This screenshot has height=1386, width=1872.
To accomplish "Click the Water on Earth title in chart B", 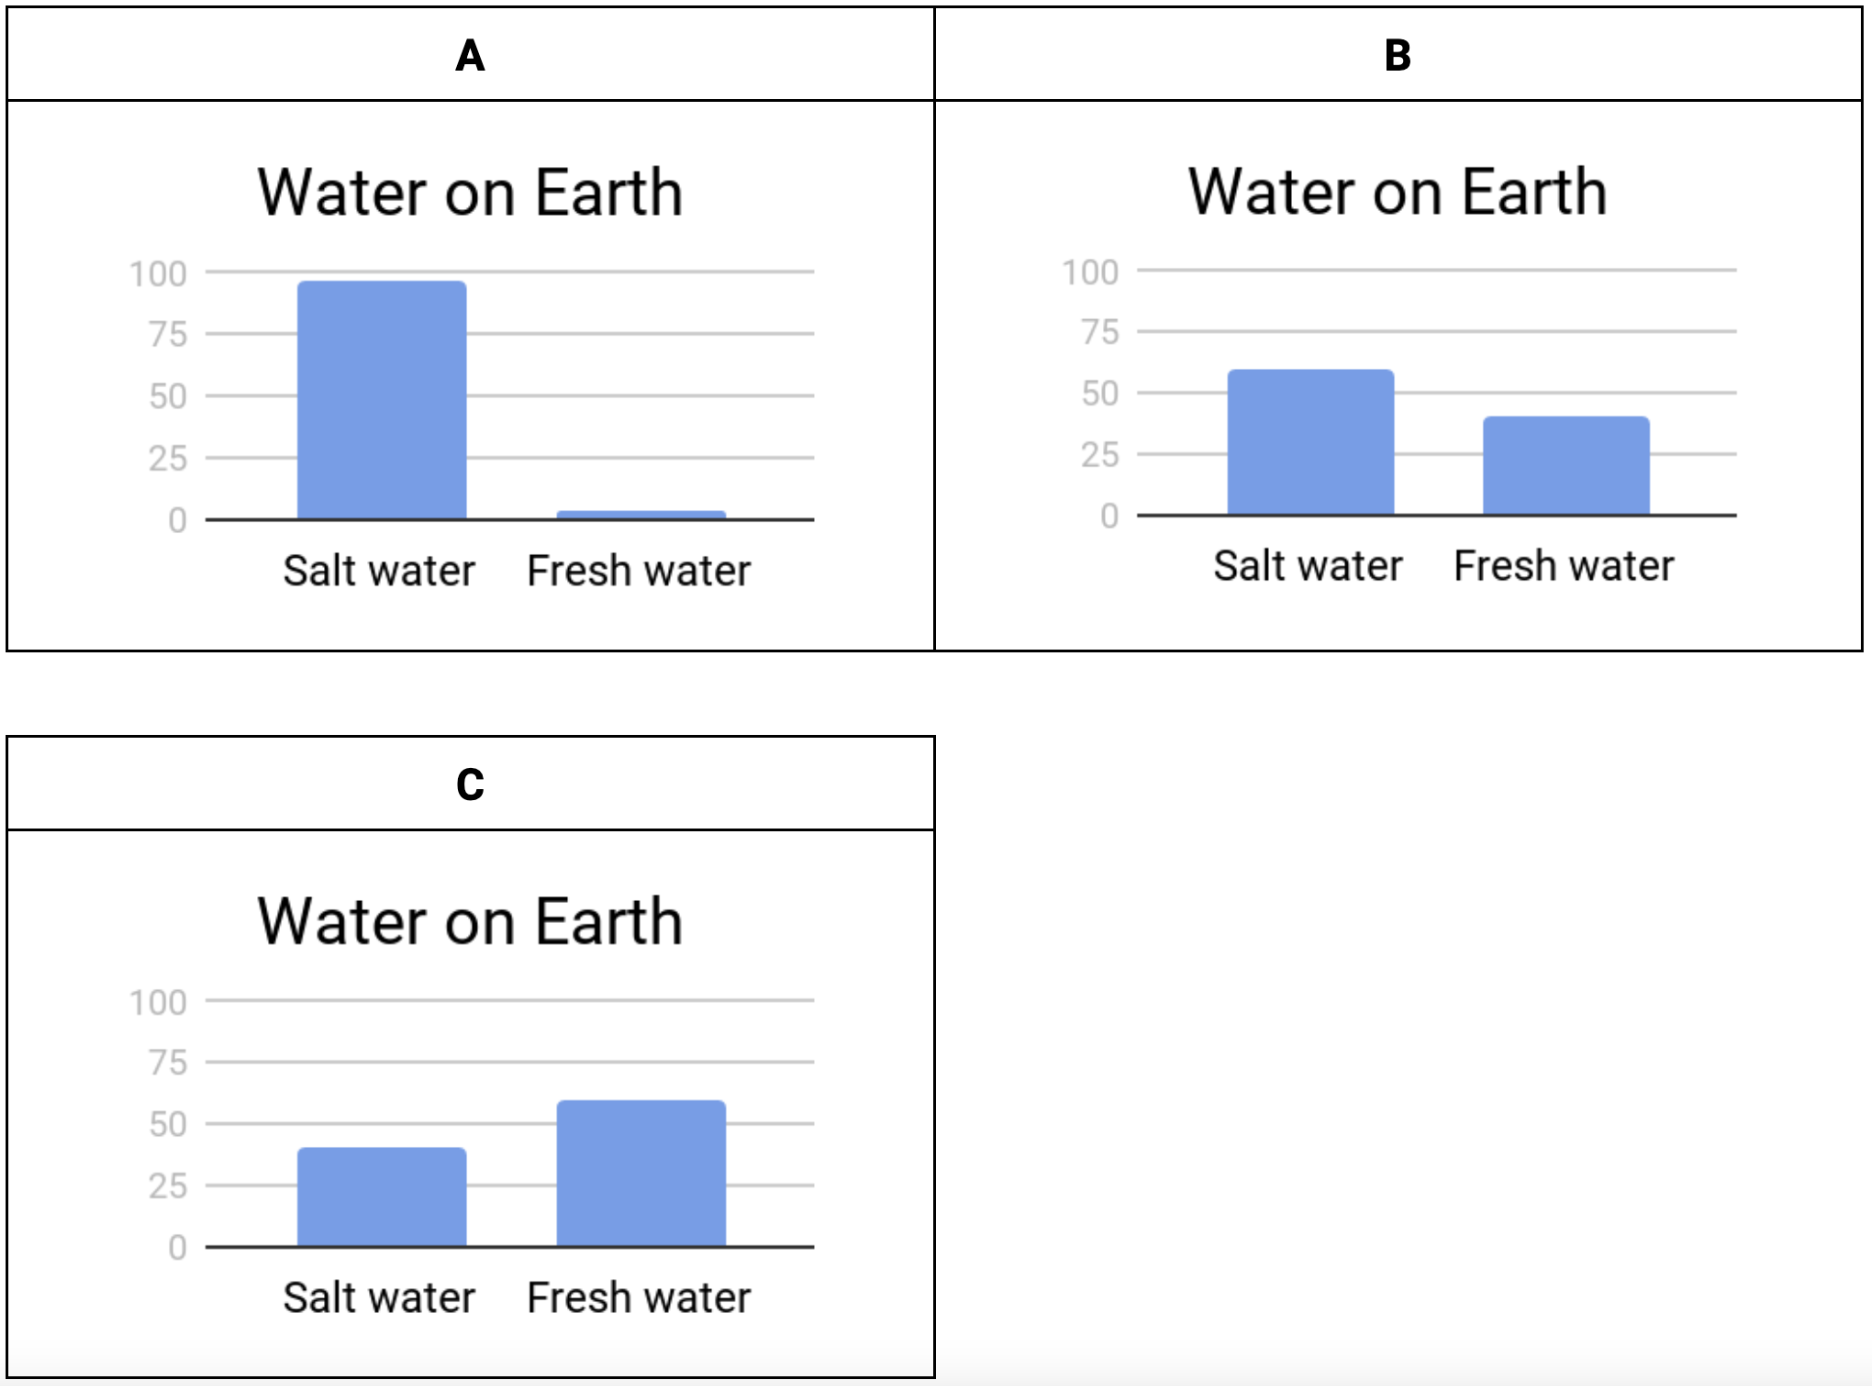I will click(x=1397, y=191).
